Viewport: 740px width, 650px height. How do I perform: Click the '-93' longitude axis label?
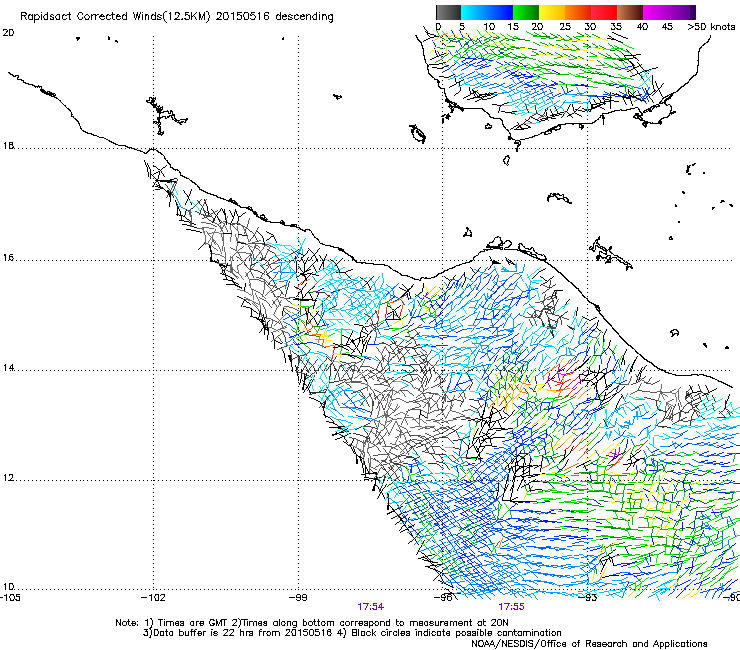[588, 598]
